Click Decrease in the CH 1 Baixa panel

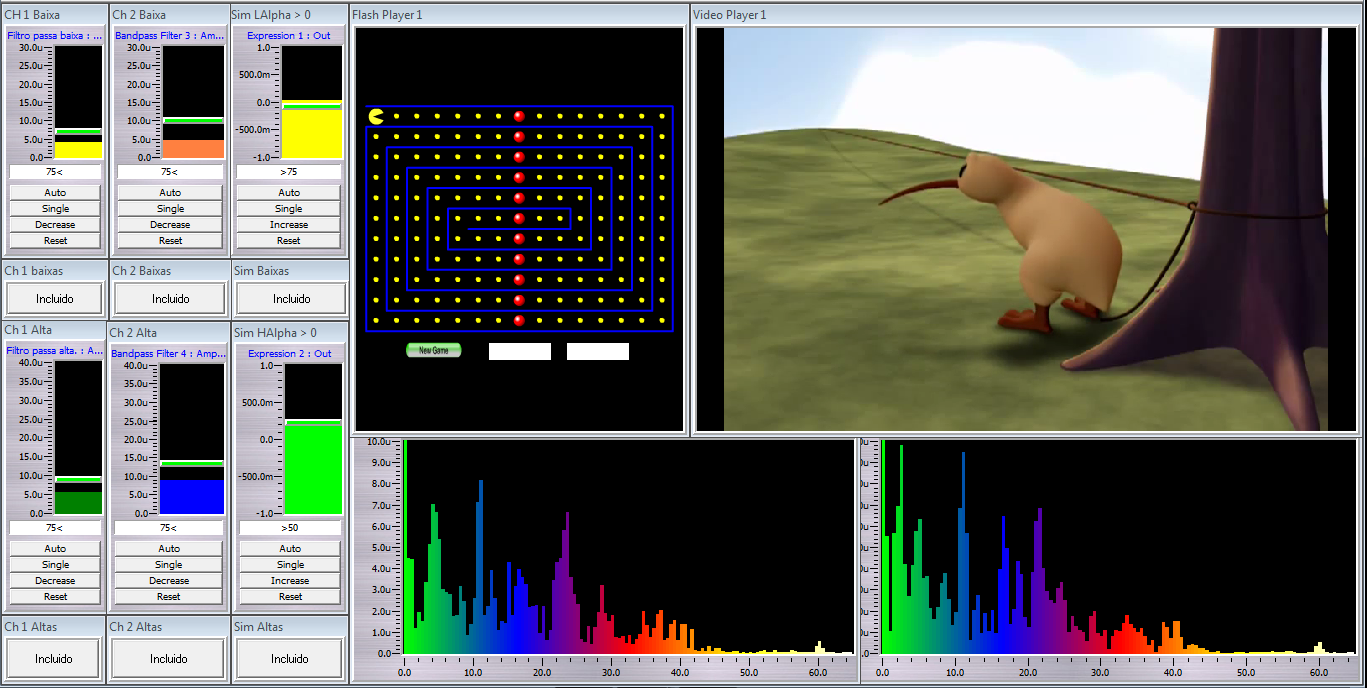point(56,224)
